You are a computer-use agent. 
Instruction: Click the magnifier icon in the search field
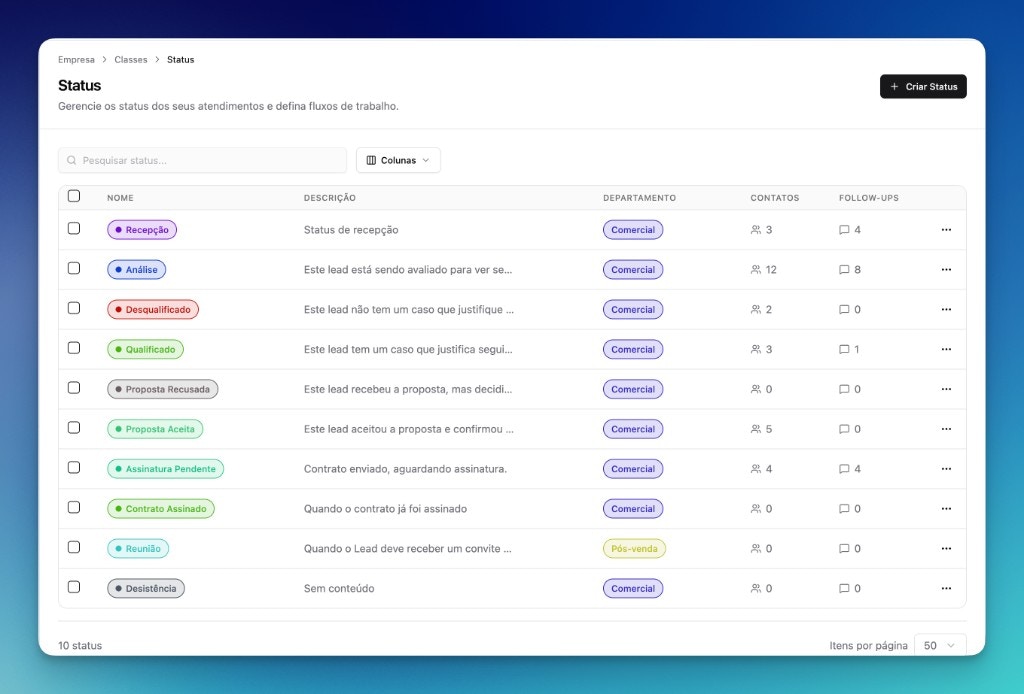click(x=72, y=160)
